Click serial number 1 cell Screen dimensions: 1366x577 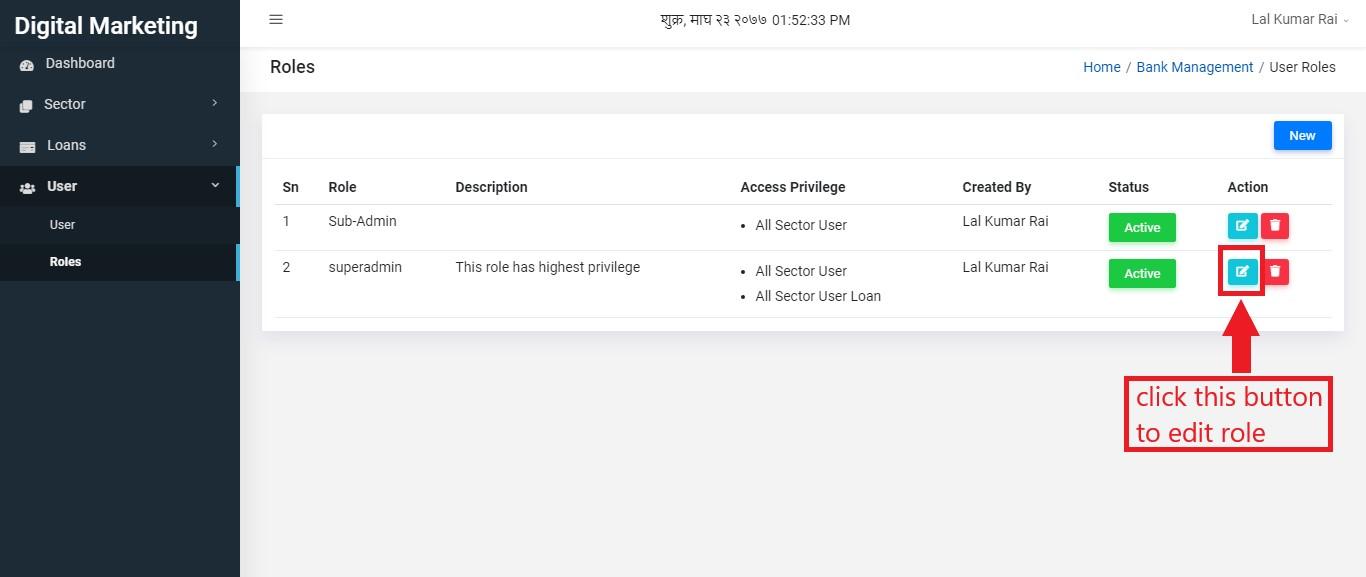pos(286,221)
